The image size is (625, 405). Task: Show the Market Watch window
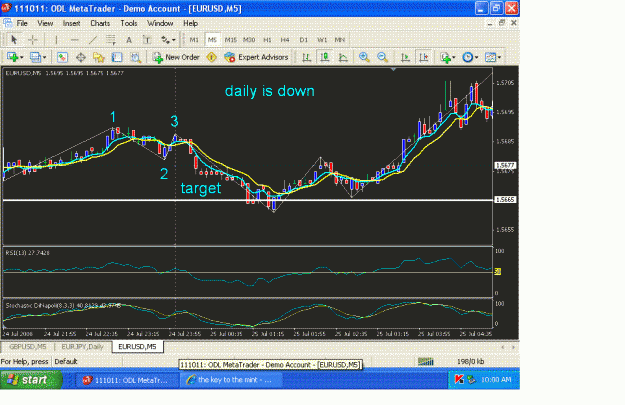pos(62,57)
